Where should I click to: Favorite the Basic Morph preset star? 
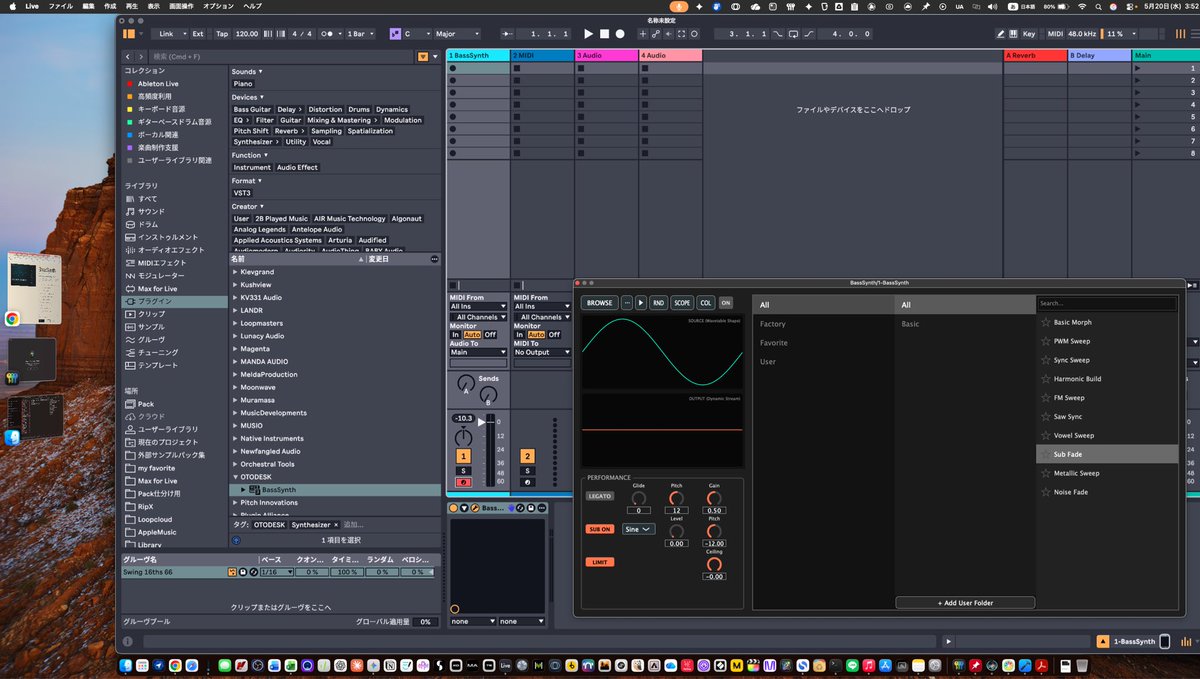pos(1046,322)
